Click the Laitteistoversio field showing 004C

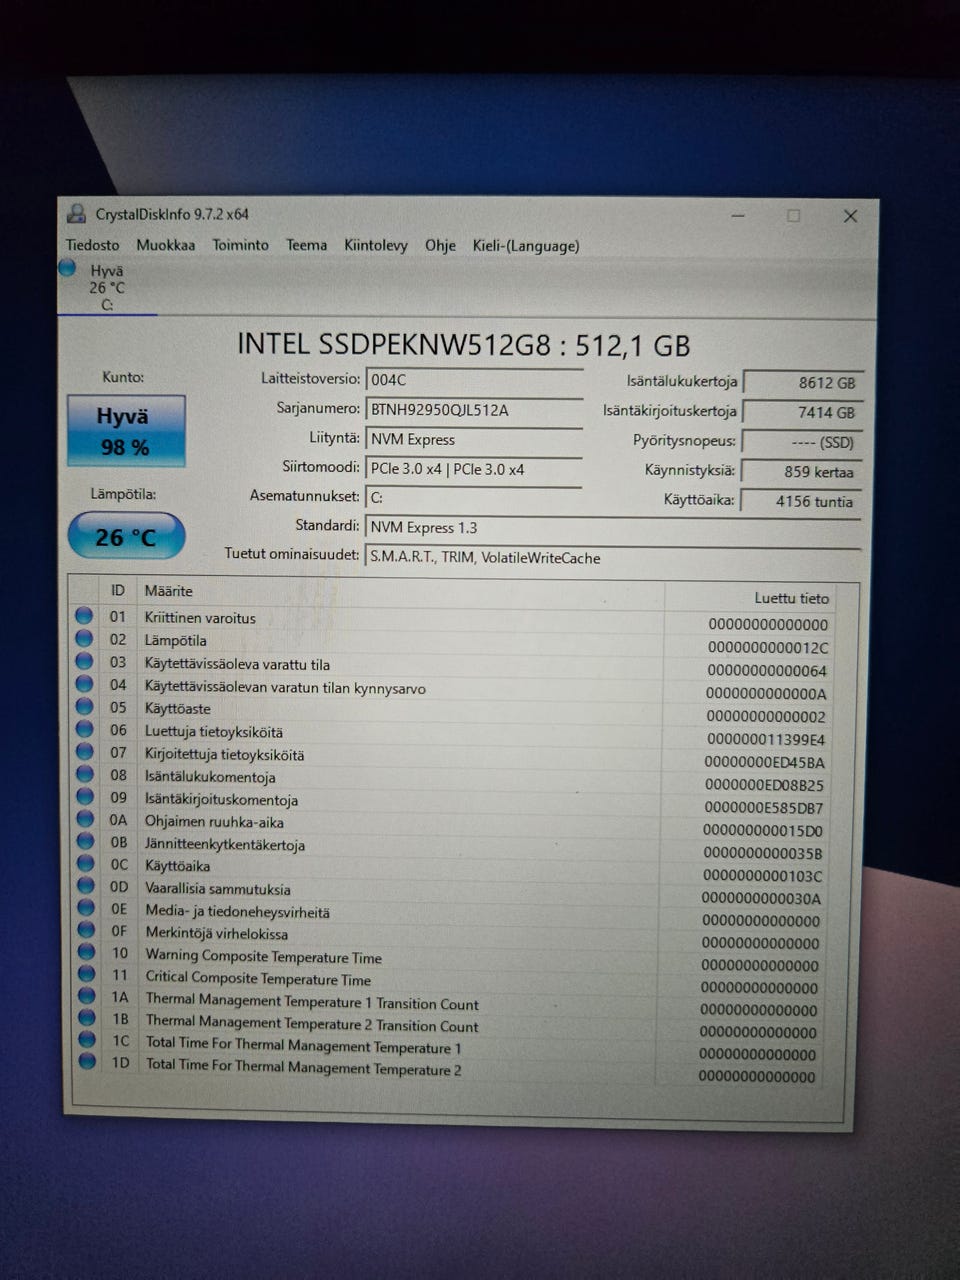click(x=474, y=380)
